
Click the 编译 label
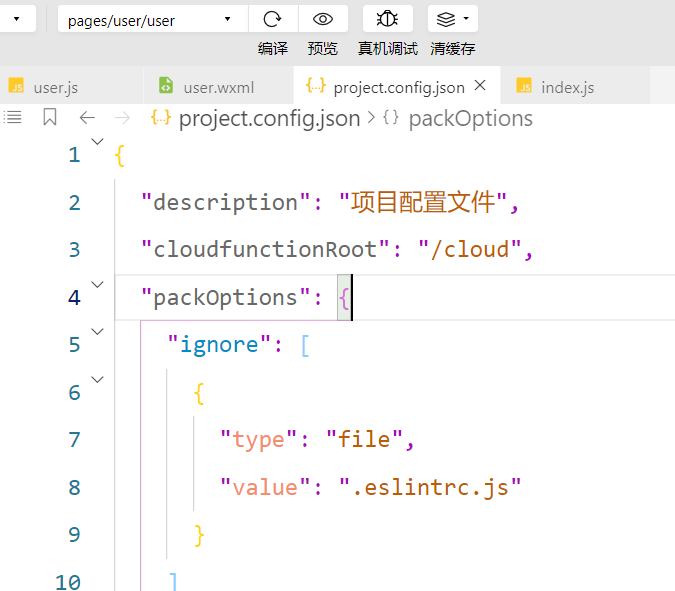point(273,48)
